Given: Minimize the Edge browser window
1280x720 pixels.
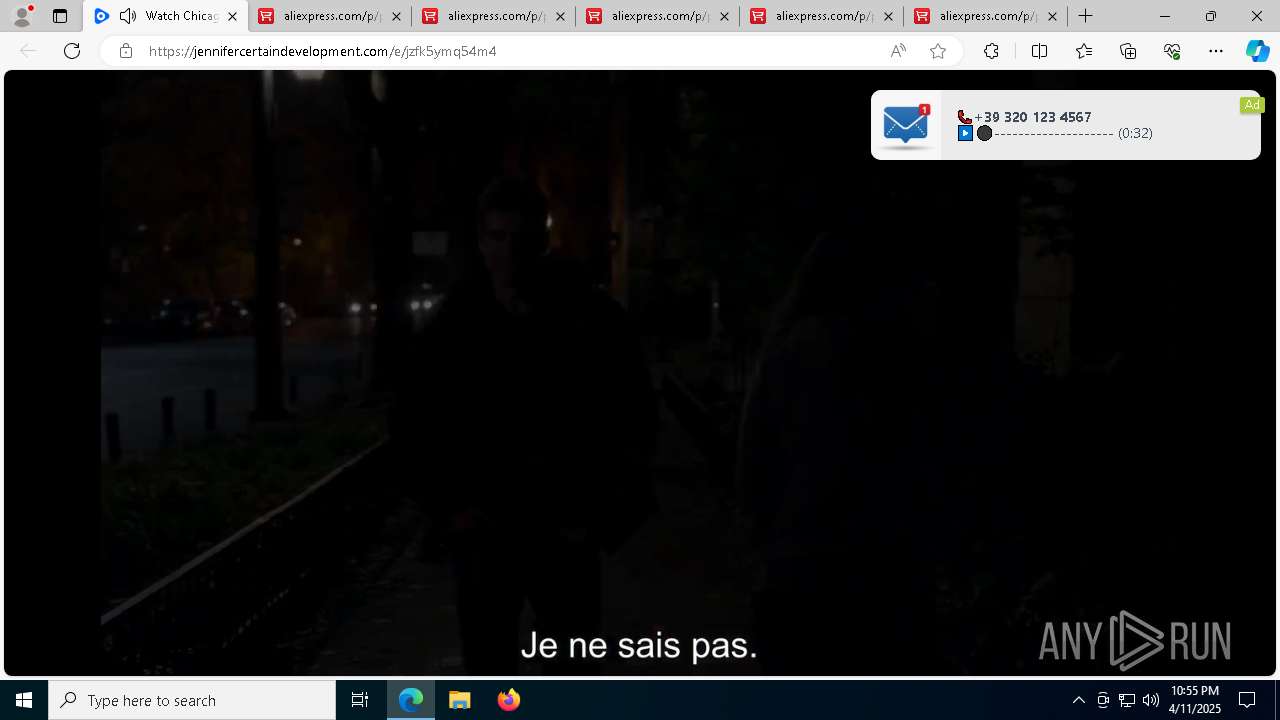Looking at the screenshot, I should (x=1165, y=16).
